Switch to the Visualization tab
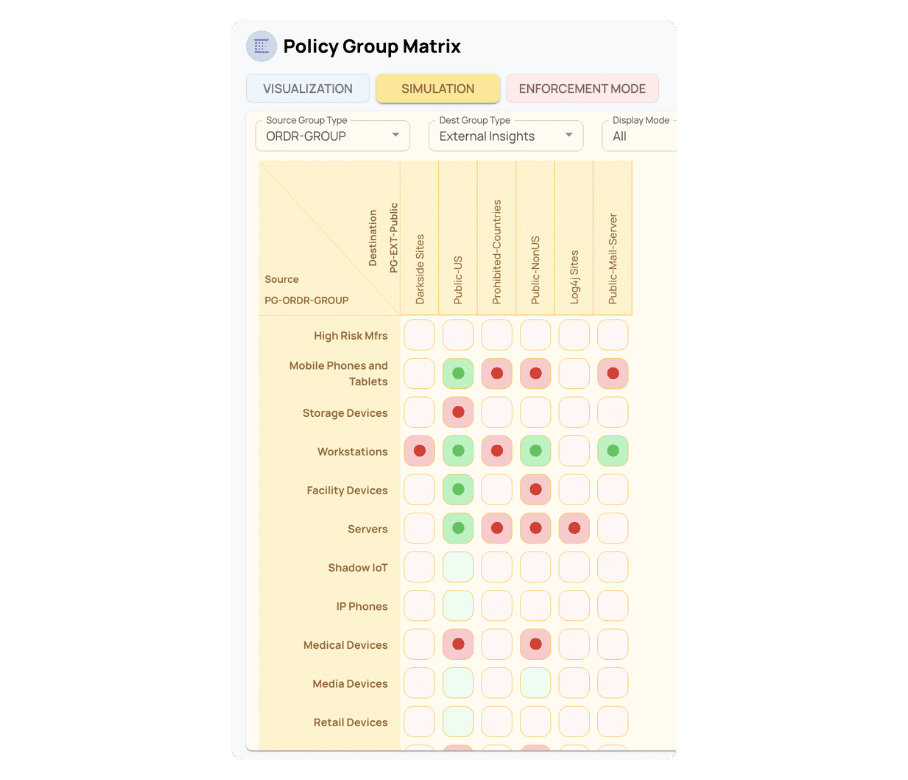 (x=307, y=89)
